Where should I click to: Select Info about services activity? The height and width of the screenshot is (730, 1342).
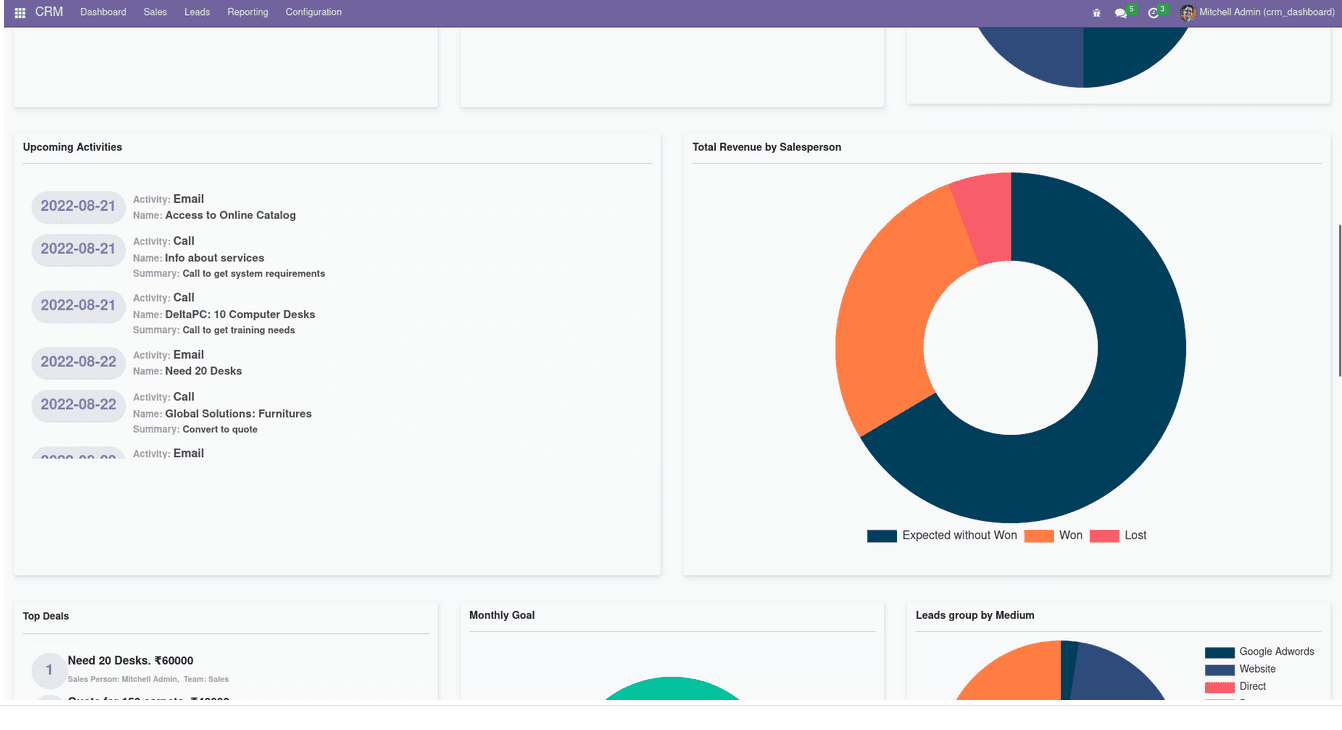(214, 258)
